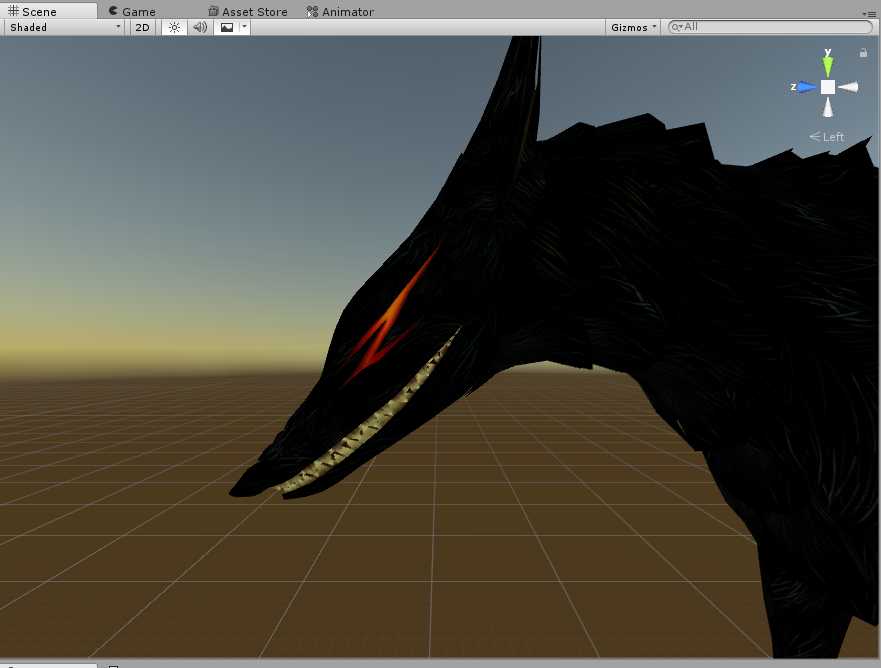Click the Left view projection label
The height and width of the screenshot is (668, 881).
(828, 137)
